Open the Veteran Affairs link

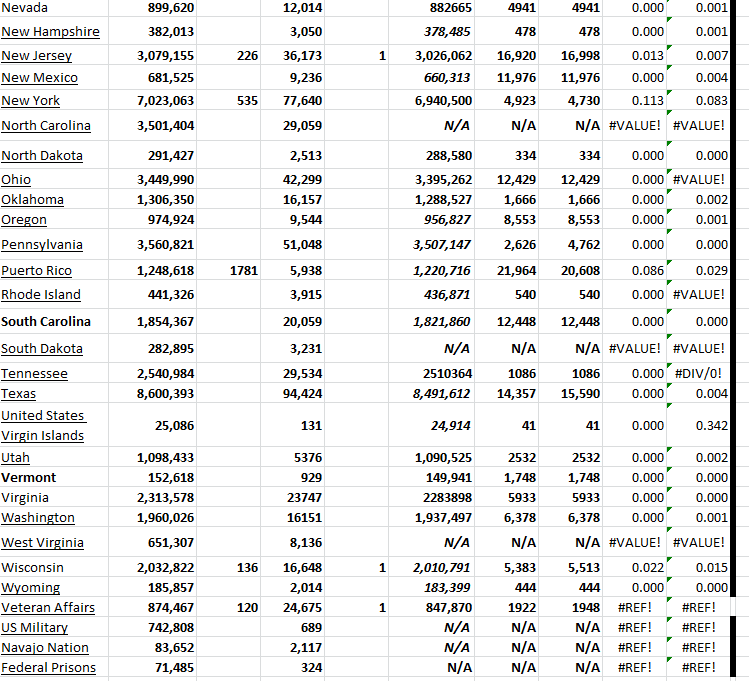[48, 608]
